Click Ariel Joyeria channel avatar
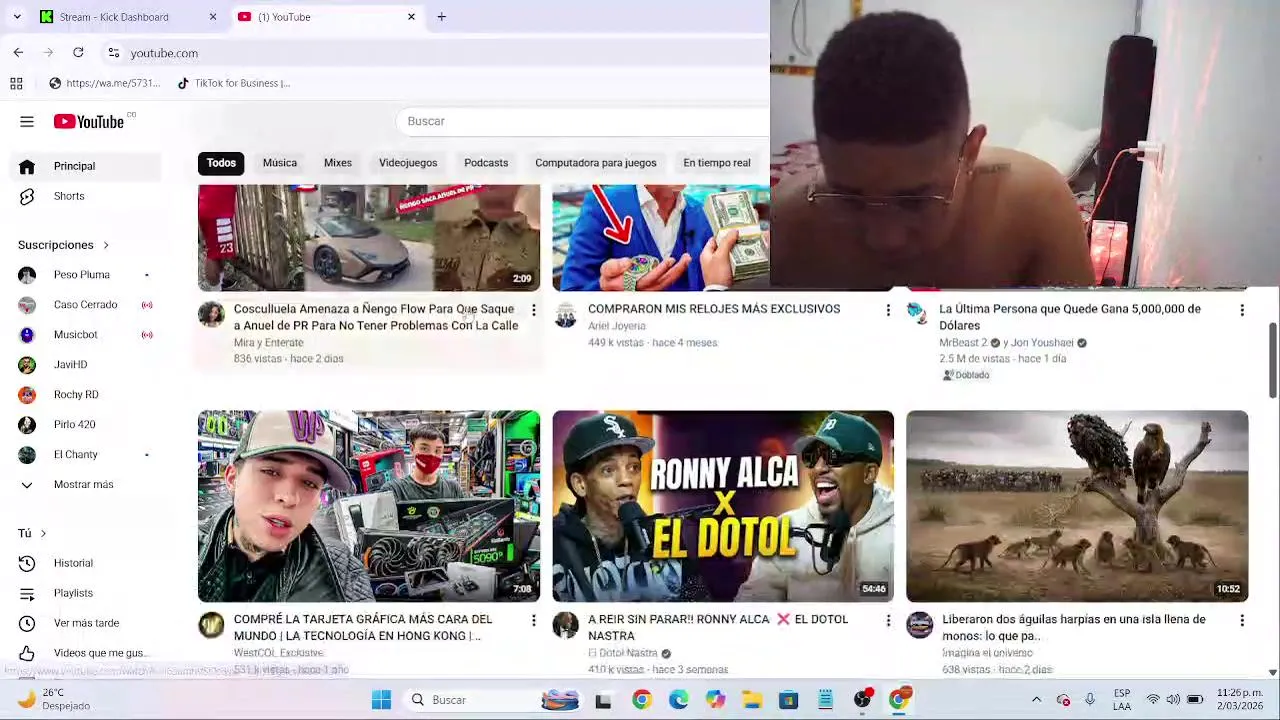1280x720 pixels. coord(565,315)
